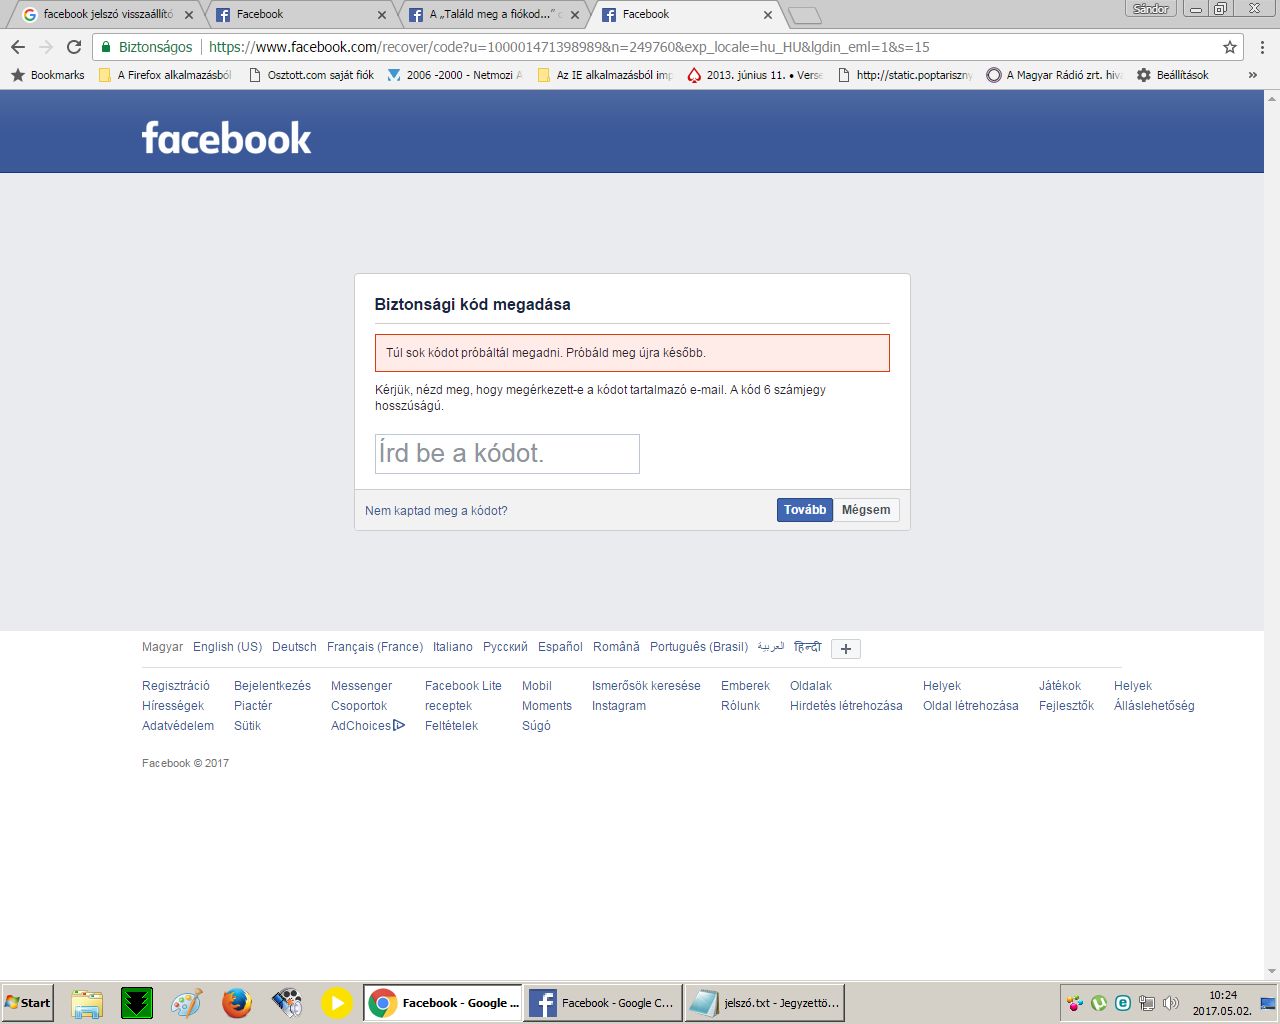The width and height of the screenshot is (1280, 1024).
Task: Open Álláslehetőség footer link
Action: tap(1154, 706)
